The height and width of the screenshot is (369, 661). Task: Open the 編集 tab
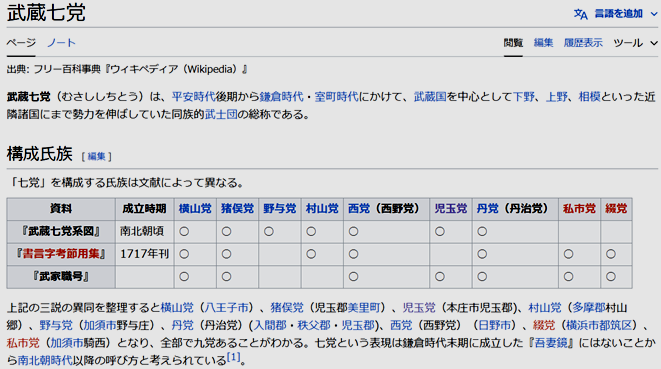[x=543, y=43]
